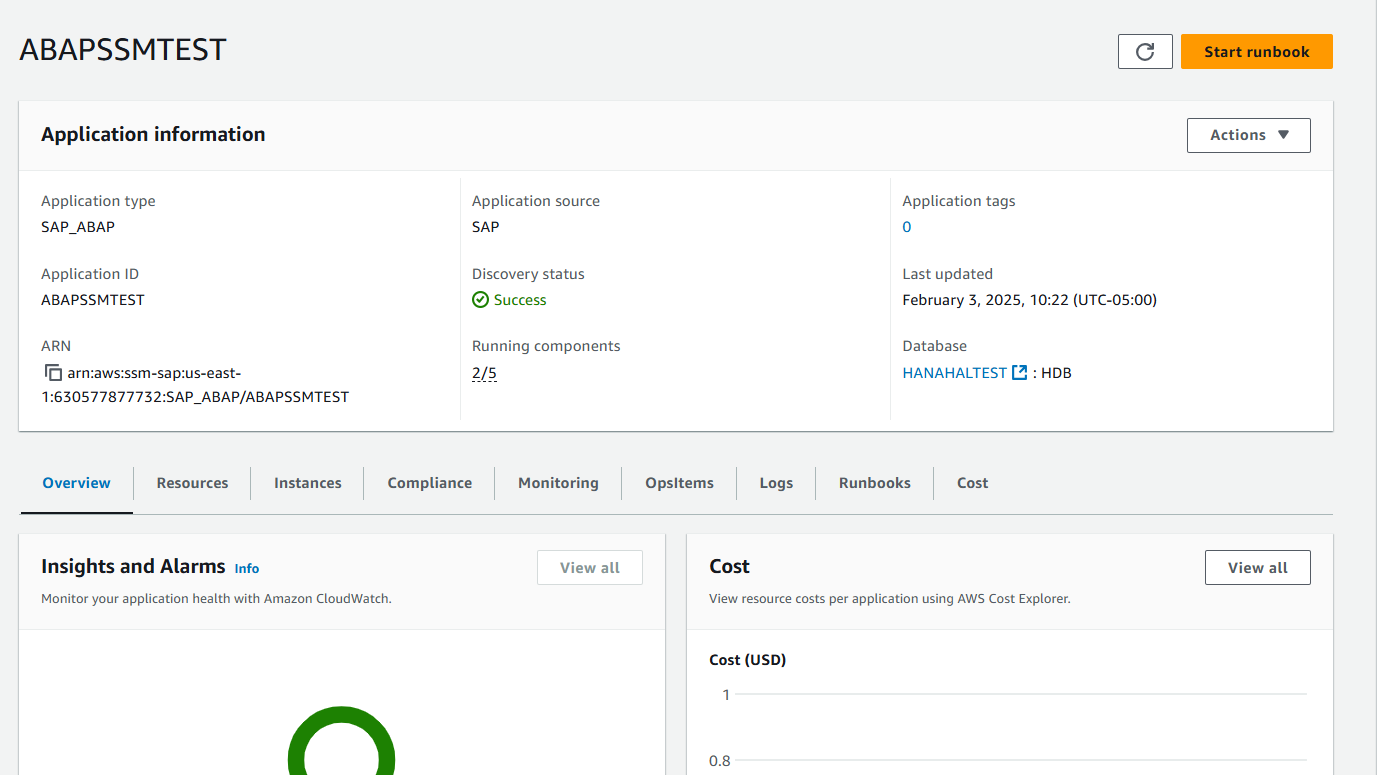The image size is (1380, 775).
Task: Click the application tags count 0
Action: point(907,227)
